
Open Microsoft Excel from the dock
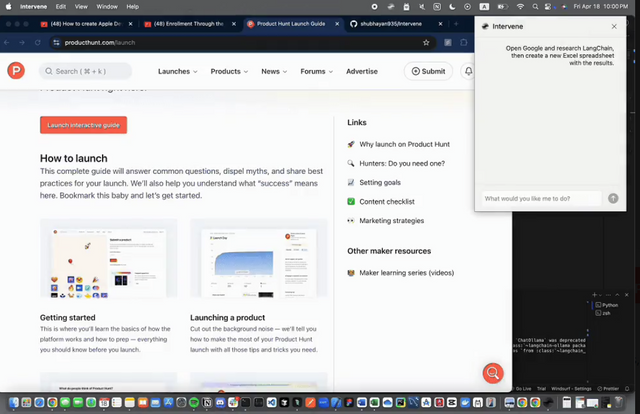[x=374, y=403]
